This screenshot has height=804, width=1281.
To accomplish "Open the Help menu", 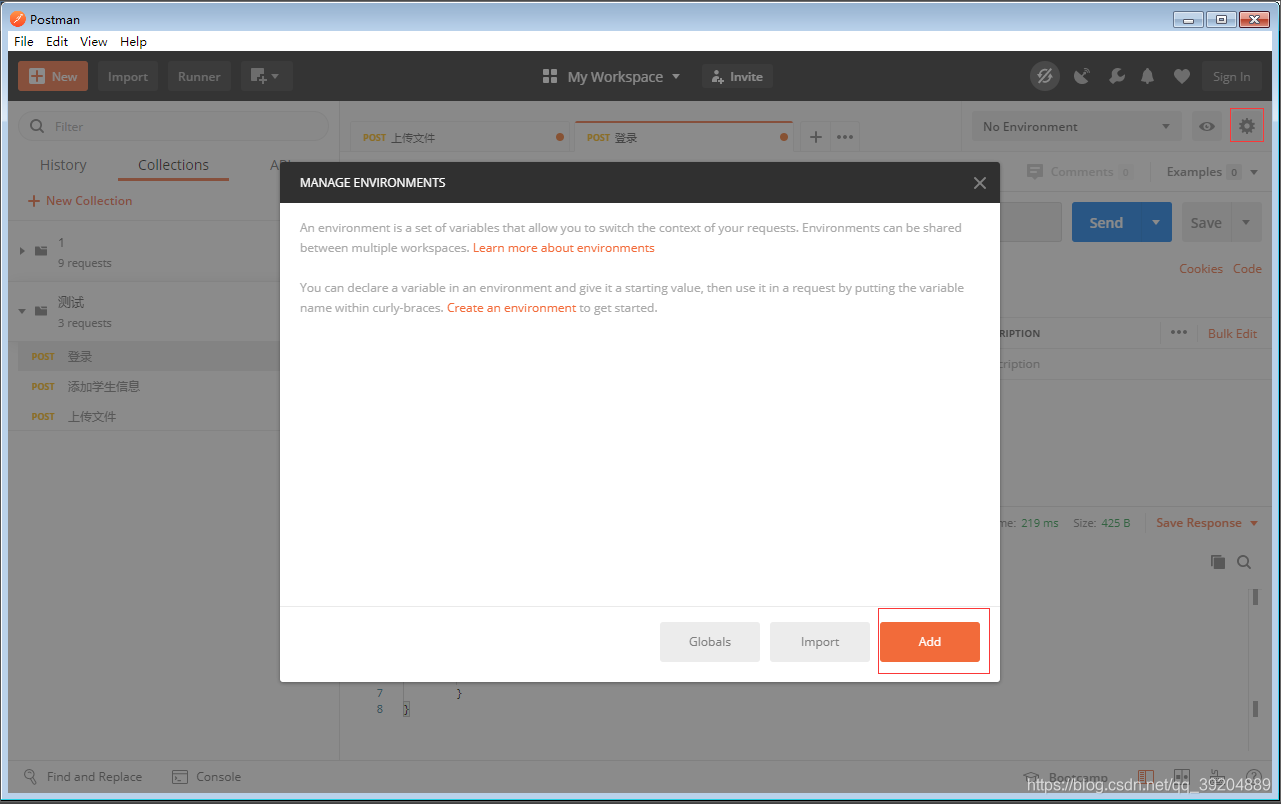I will coord(133,42).
